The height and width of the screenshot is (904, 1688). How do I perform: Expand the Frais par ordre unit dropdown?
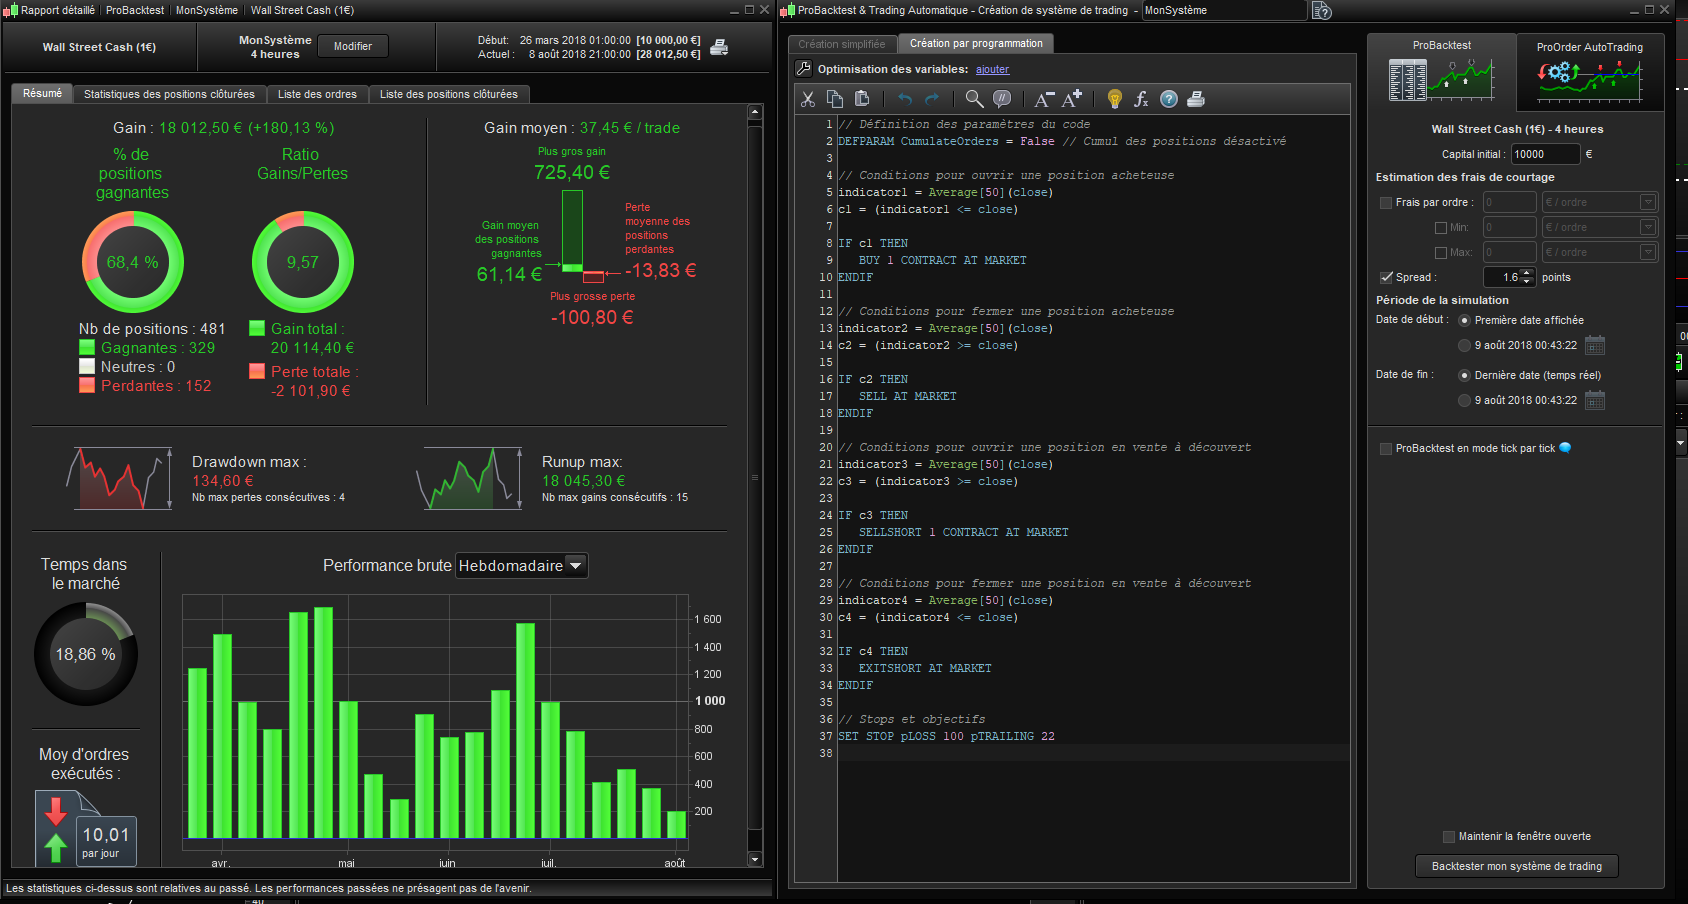click(1648, 203)
